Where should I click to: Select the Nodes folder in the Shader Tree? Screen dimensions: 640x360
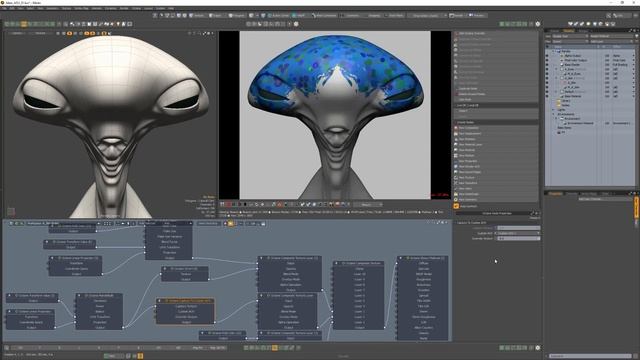(x=565, y=105)
